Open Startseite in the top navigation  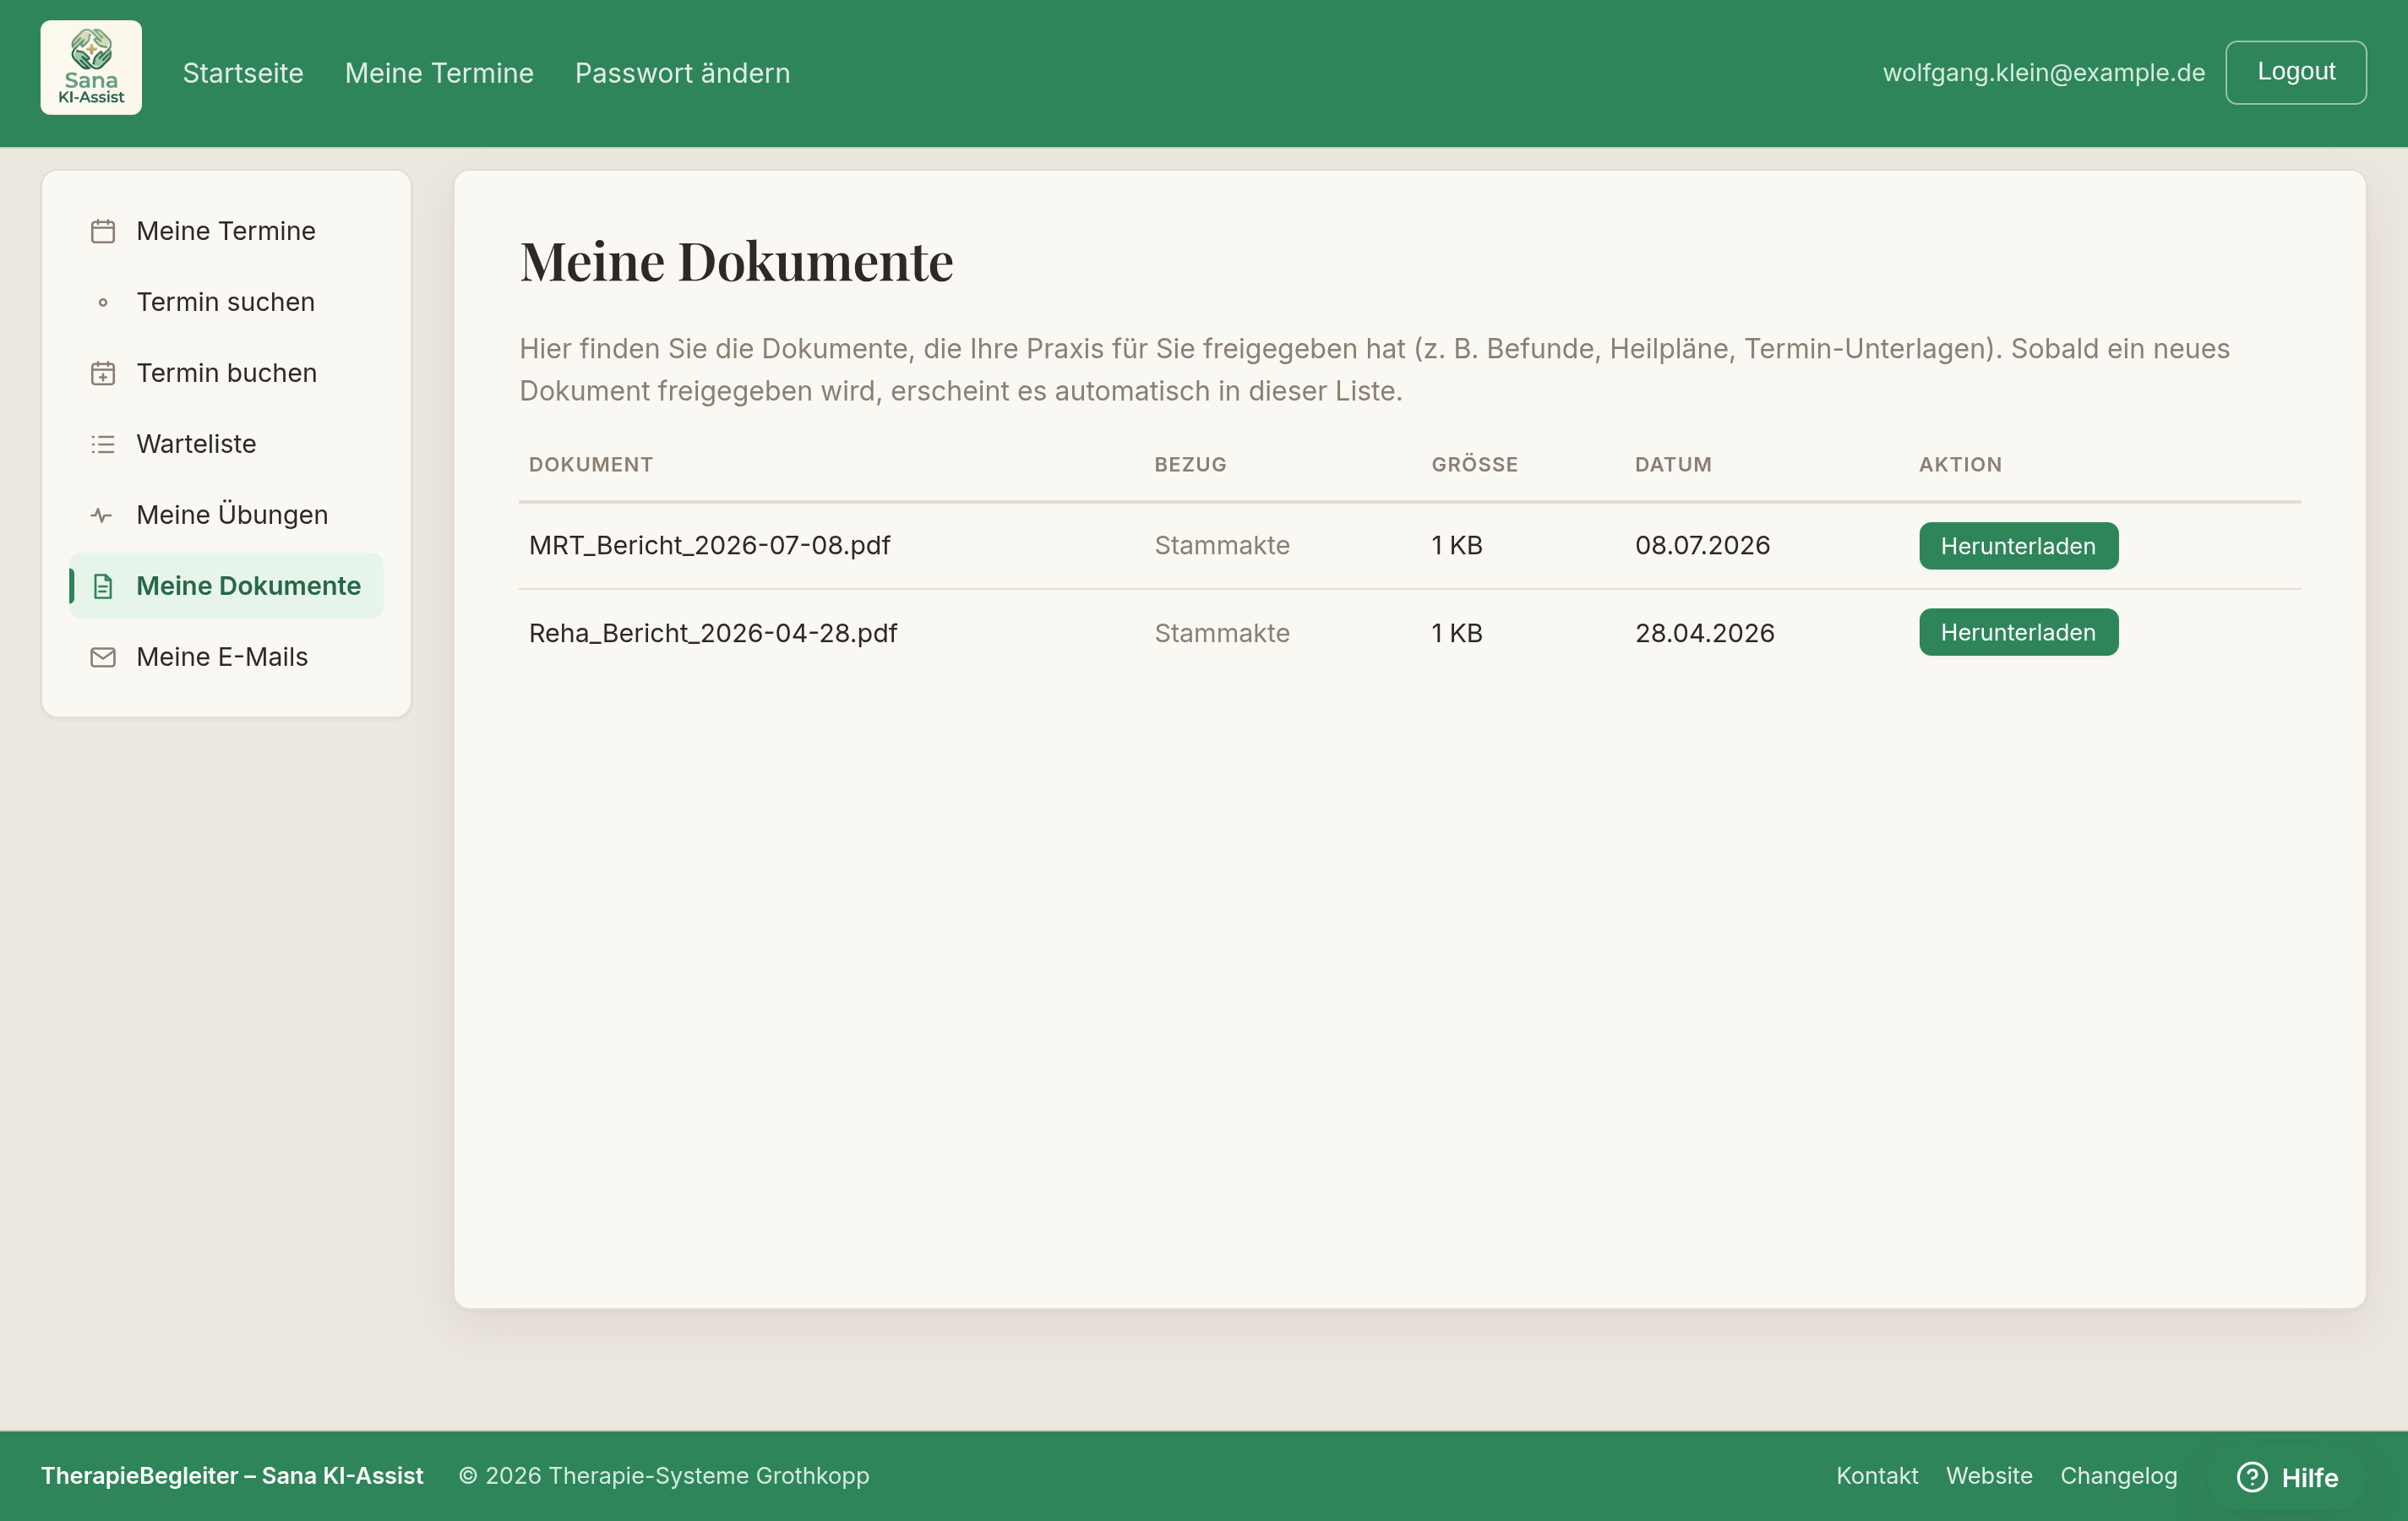click(243, 73)
